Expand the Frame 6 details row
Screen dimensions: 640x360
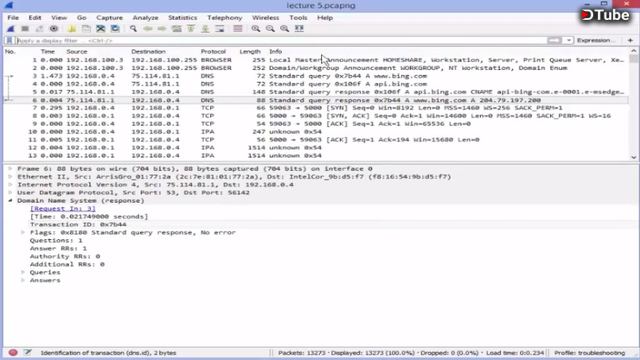[x=10, y=169]
